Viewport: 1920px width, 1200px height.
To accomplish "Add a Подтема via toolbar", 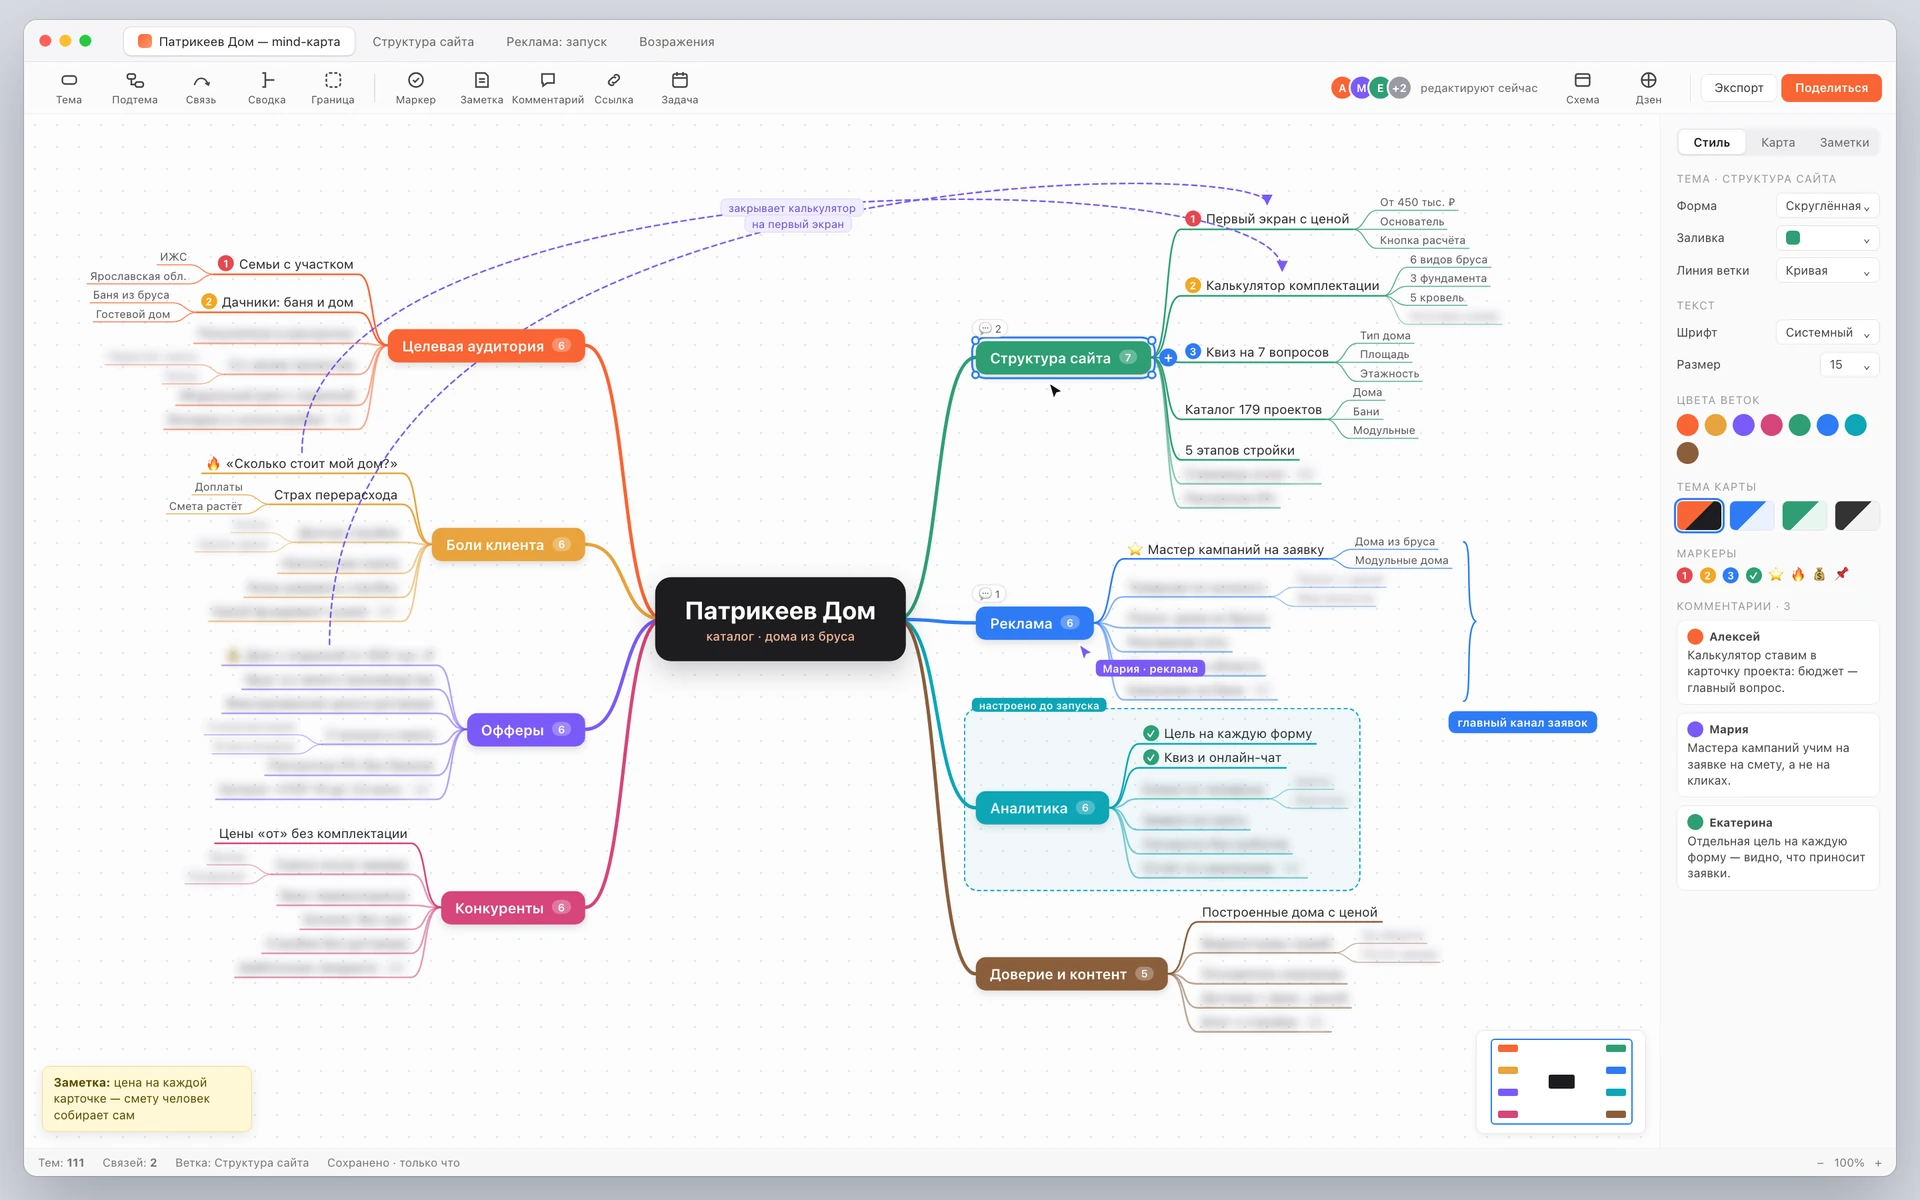I will coord(135,88).
